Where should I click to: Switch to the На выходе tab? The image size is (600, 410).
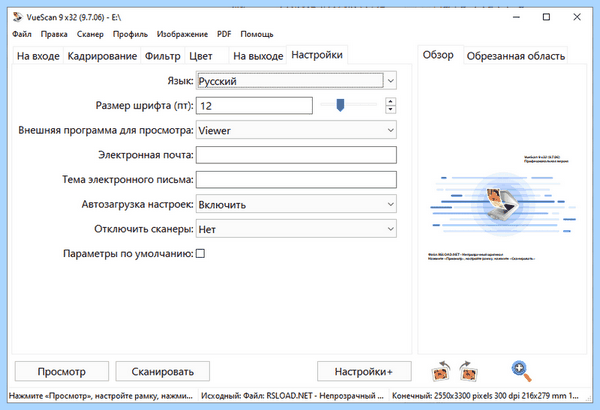point(258,56)
